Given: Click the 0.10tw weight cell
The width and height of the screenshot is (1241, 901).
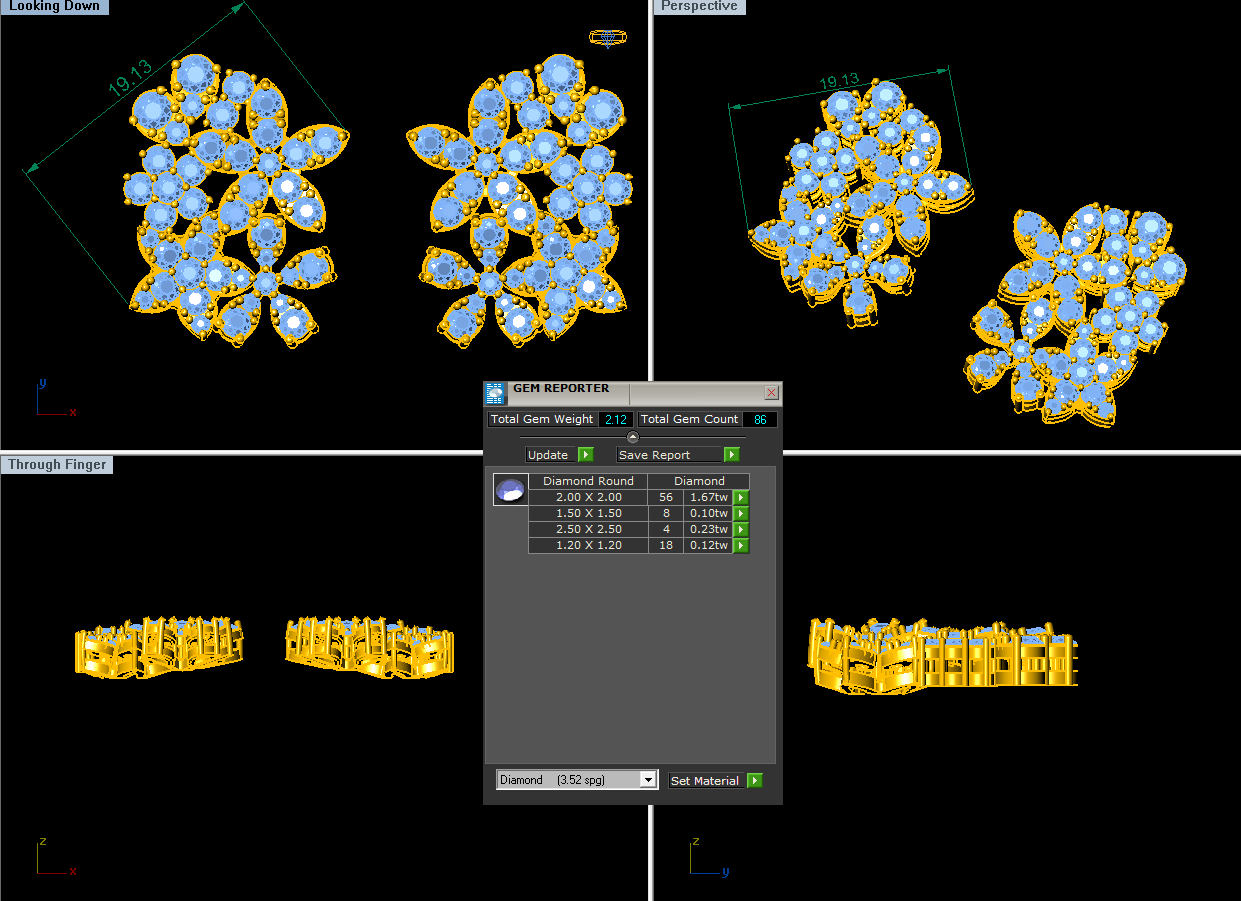Looking at the screenshot, I should click(709, 513).
